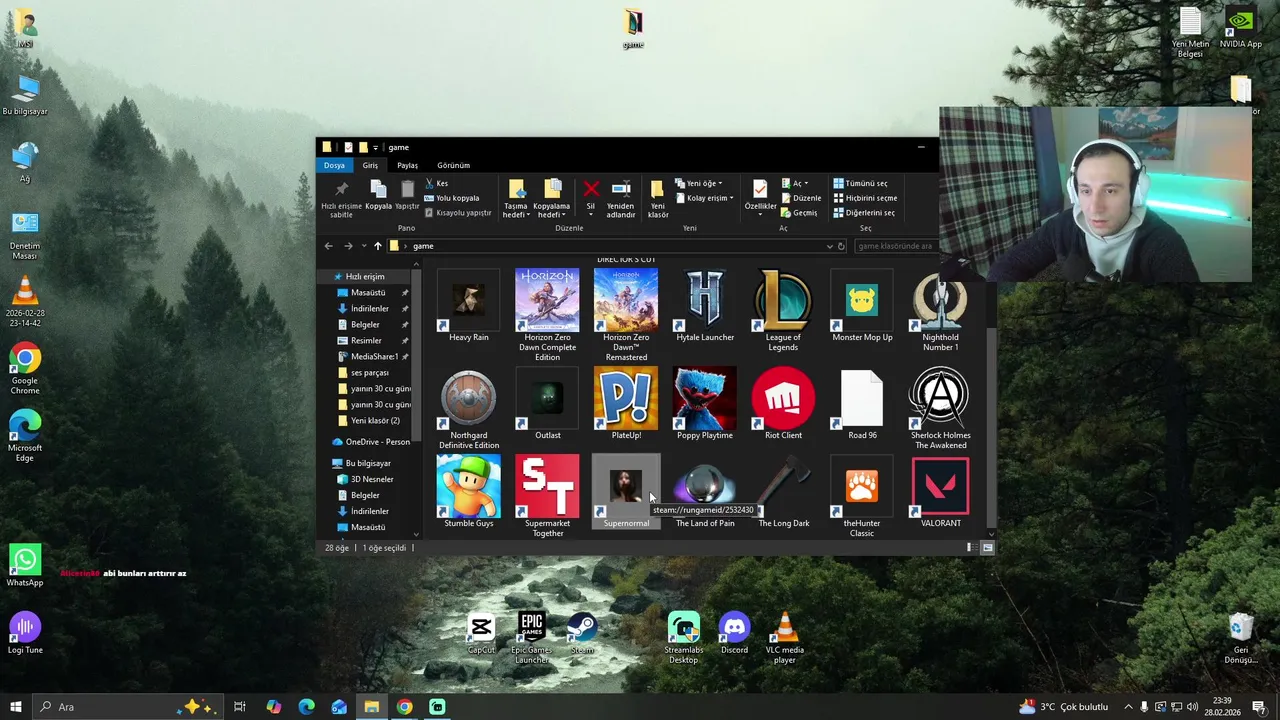
Task: Select the Stumble Guys shortcut
Action: click(468, 492)
